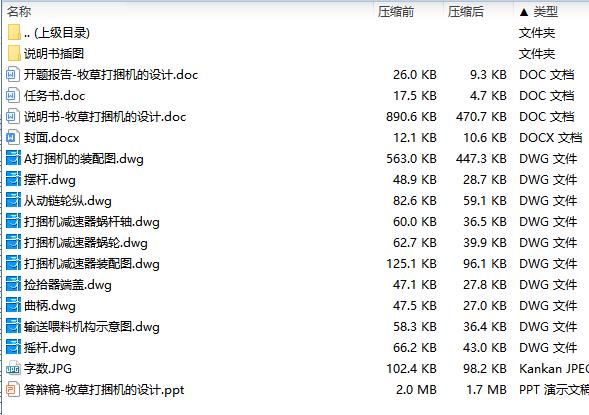Screen dimensions: 589x415
Task: Sort by the 压缩后 column header
Action: [x=465, y=12]
